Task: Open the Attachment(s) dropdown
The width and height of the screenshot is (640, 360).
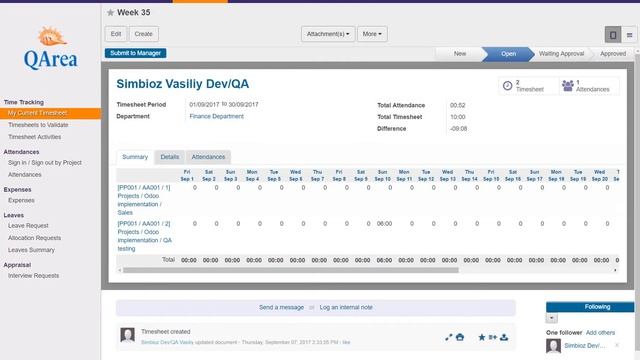Action: (328, 34)
